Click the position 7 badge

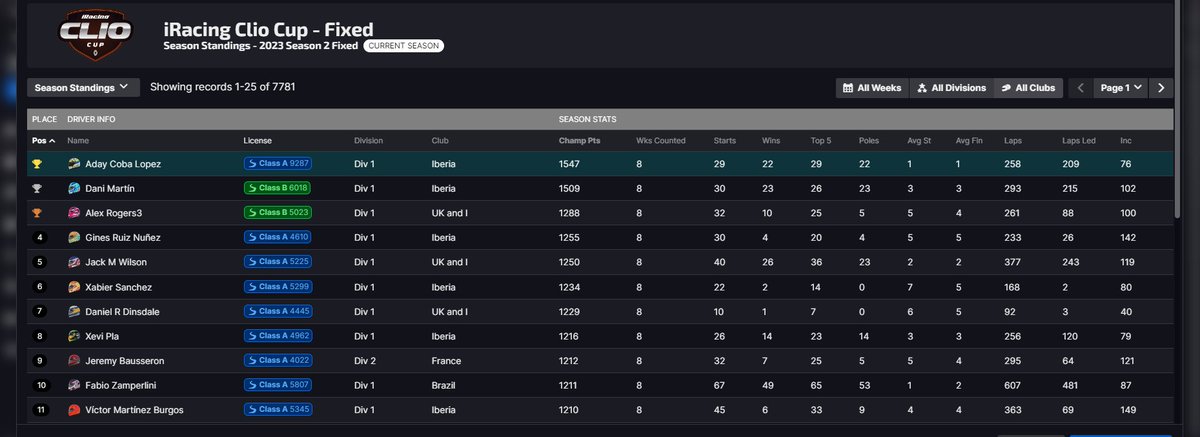pos(40,311)
